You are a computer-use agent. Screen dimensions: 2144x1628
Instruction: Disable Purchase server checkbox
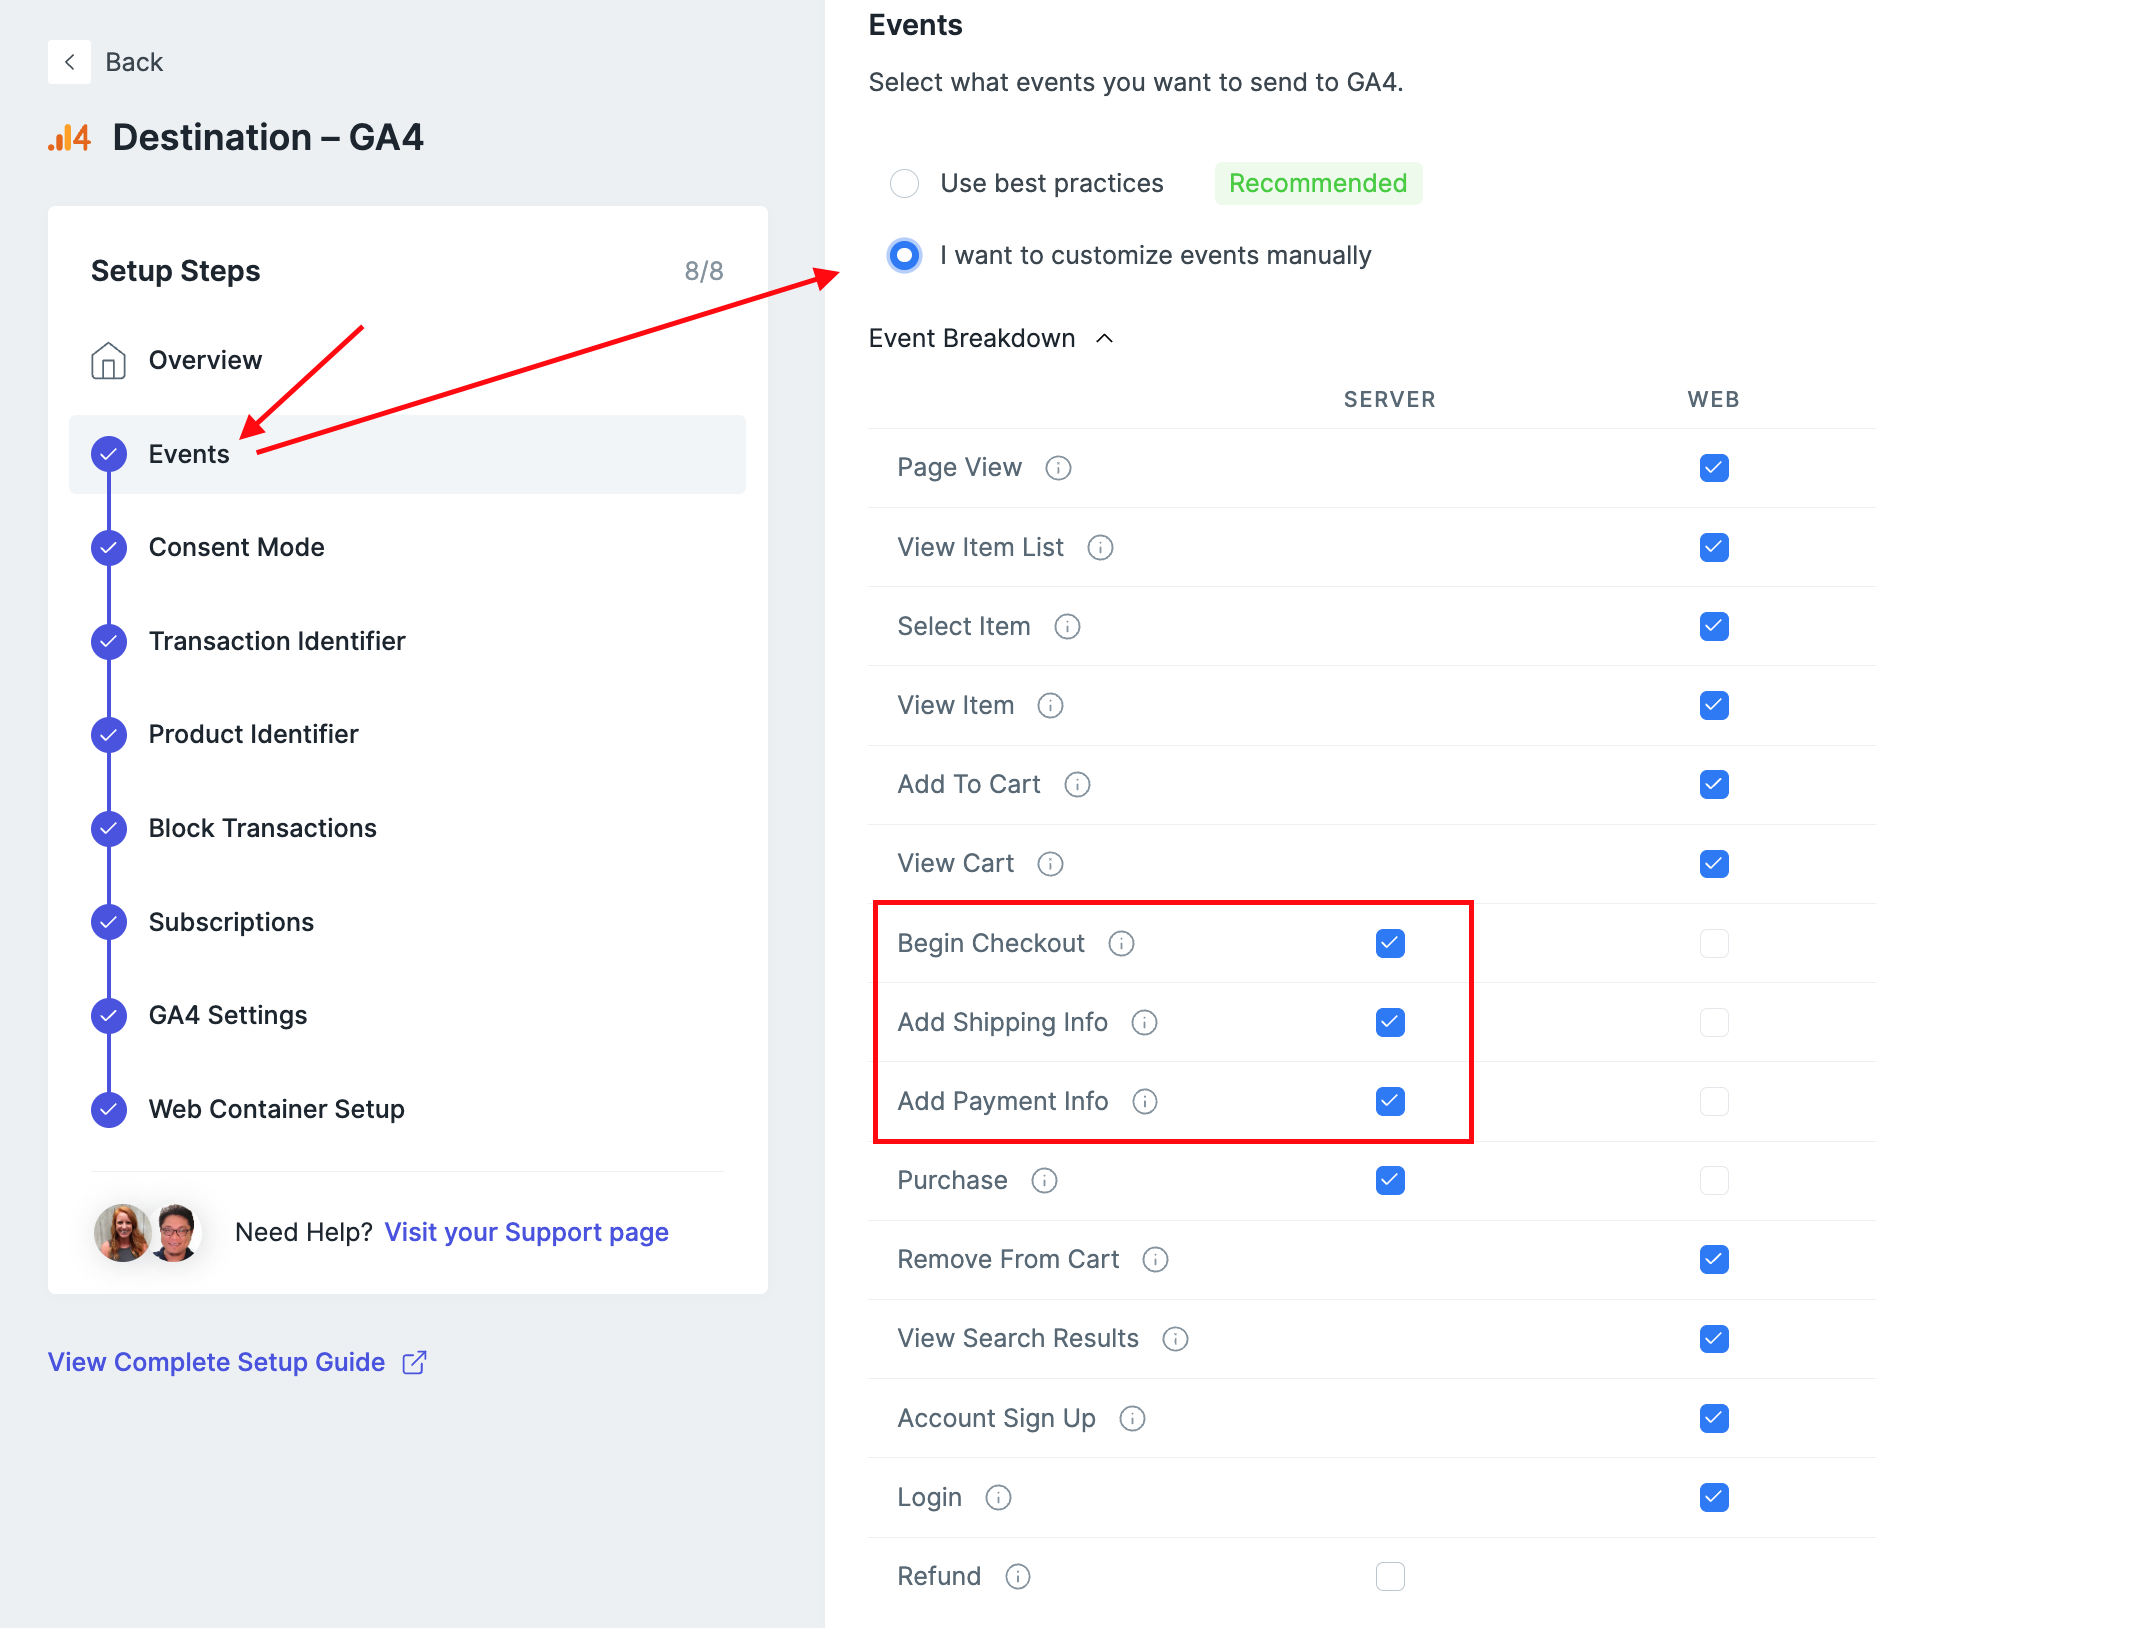click(x=1390, y=1181)
